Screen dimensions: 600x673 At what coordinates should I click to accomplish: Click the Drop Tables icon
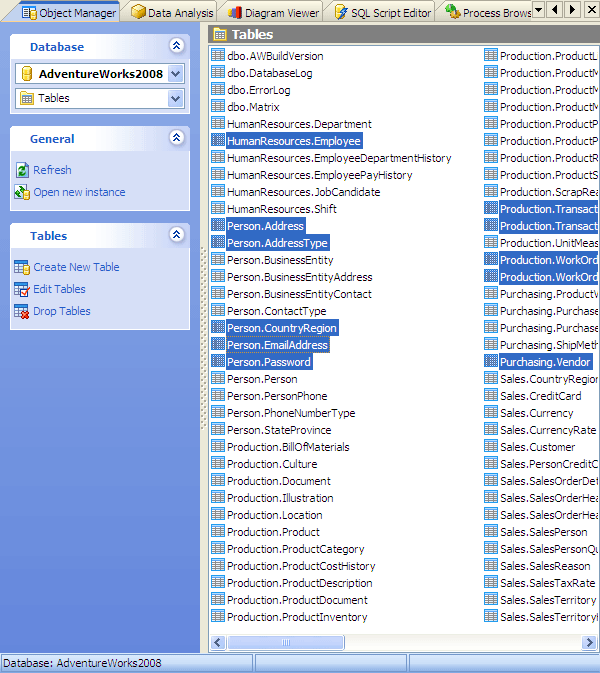[x=21, y=311]
